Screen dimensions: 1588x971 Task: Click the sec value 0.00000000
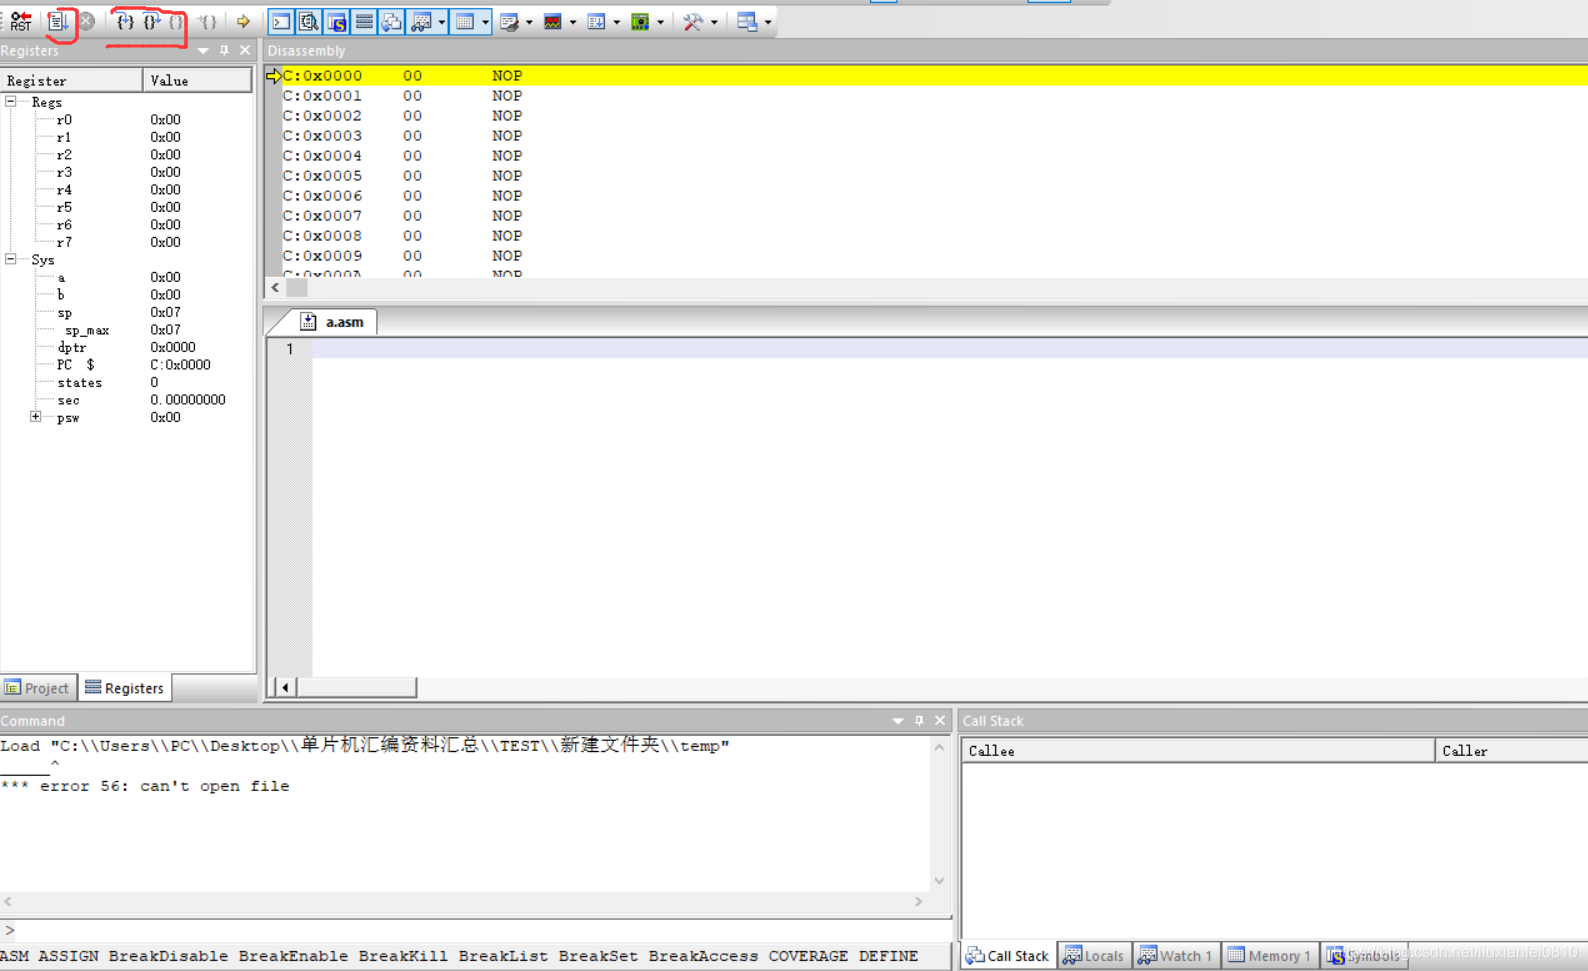tap(188, 400)
